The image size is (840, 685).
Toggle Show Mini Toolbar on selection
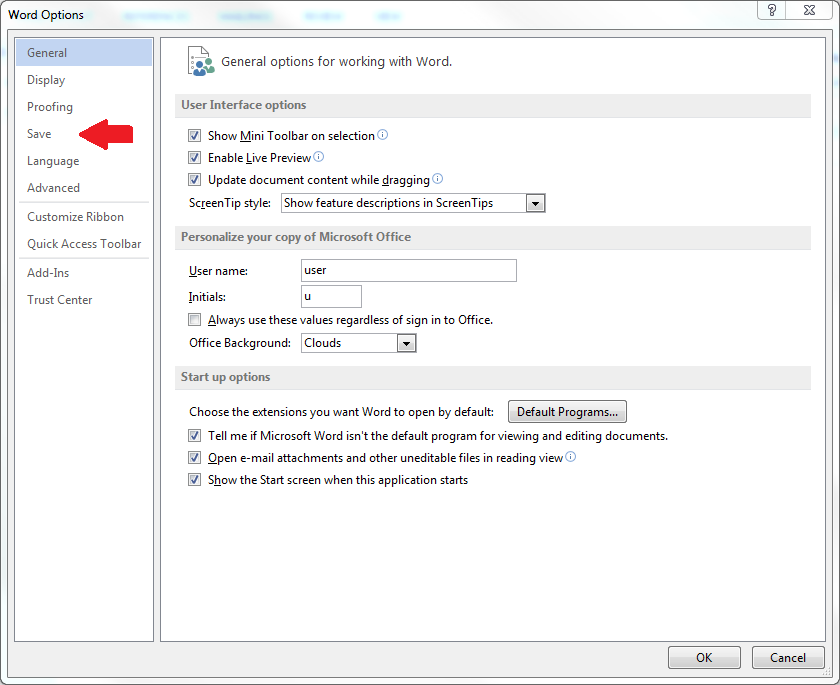click(x=194, y=136)
